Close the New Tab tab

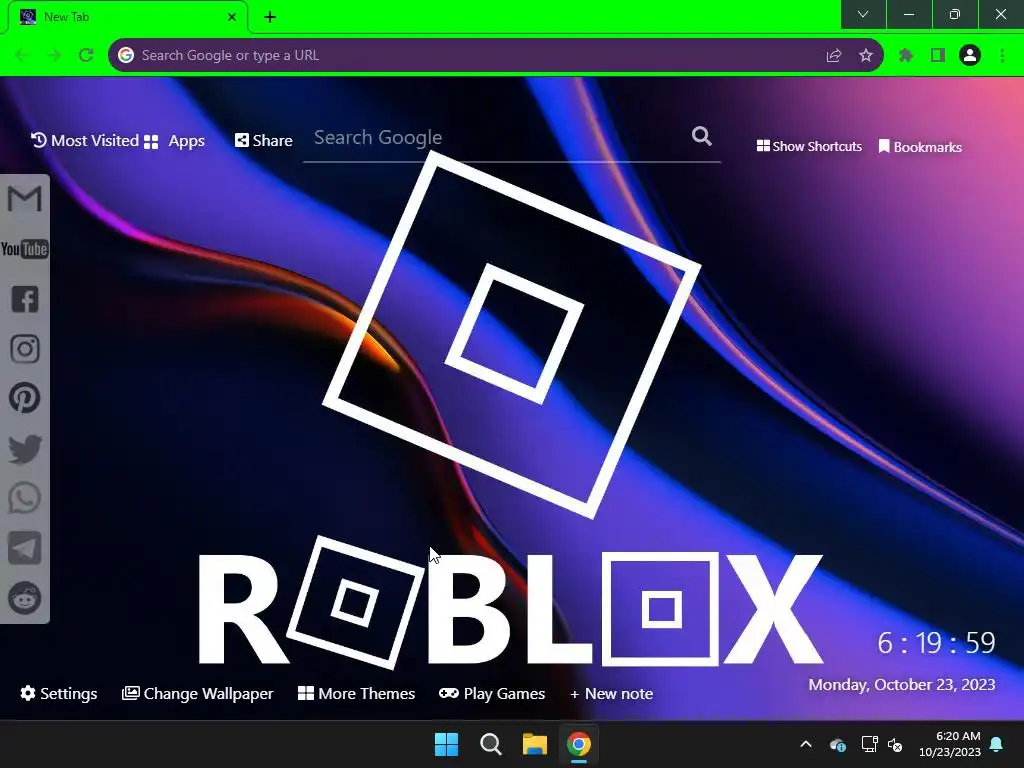click(231, 17)
